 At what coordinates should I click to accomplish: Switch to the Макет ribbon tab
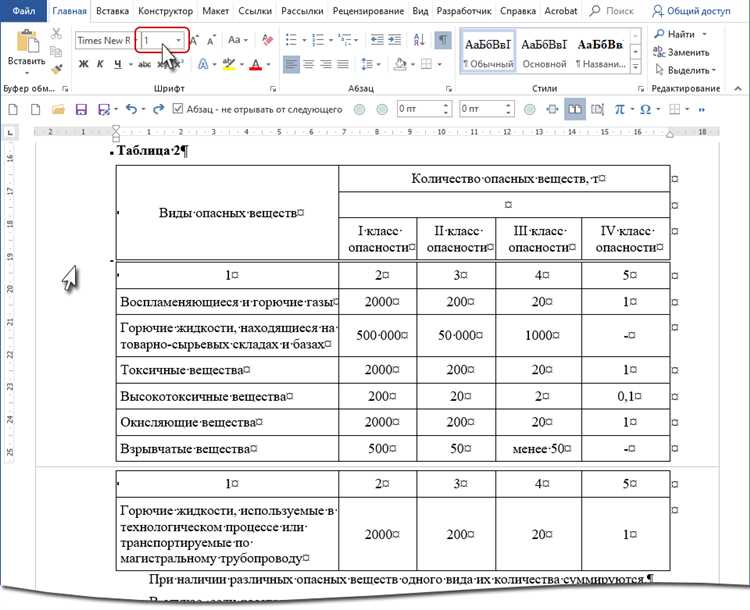click(215, 11)
